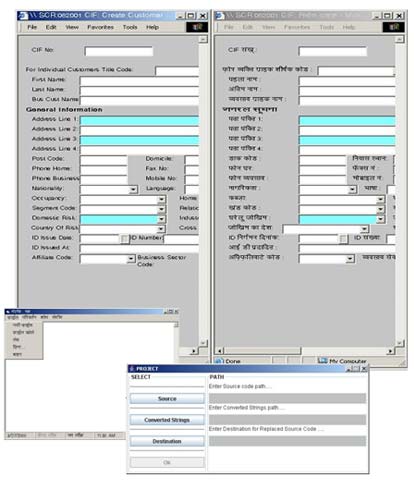Open the Affiliate Code dropdown
The height and width of the screenshot is (482, 414).
tap(131, 259)
